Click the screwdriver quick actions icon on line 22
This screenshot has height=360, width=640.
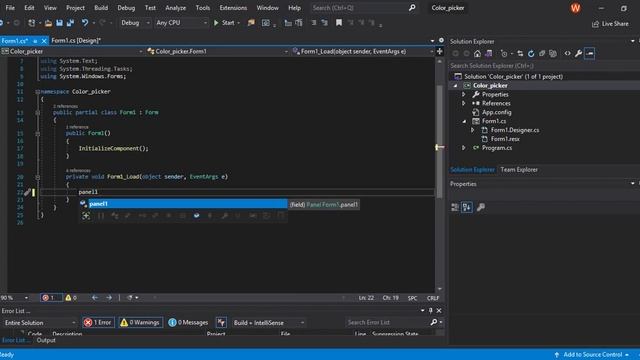coord(27,192)
